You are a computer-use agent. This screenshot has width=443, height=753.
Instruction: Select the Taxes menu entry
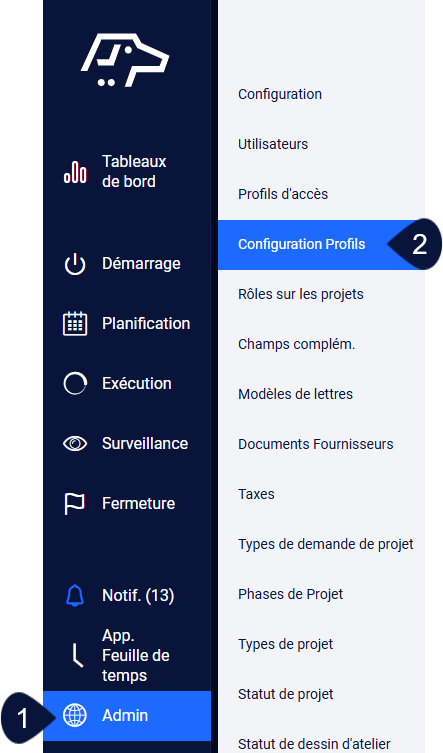(256, 494)
